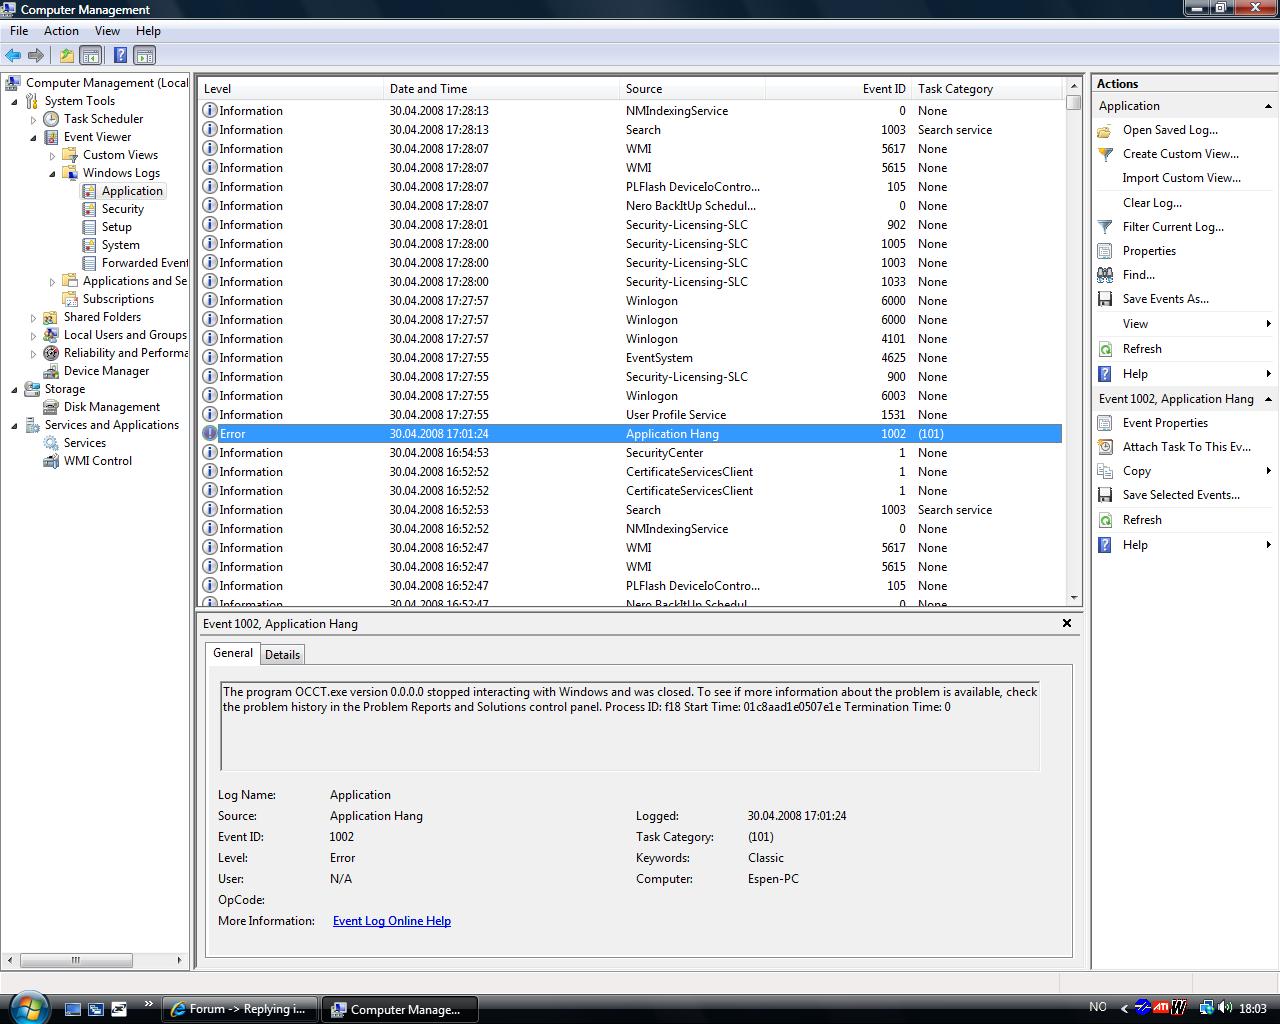The image size is (1280, 1024).
Task: Click Properties in Actions pane
Action: pyautogui.click(x=1149, y=251)
